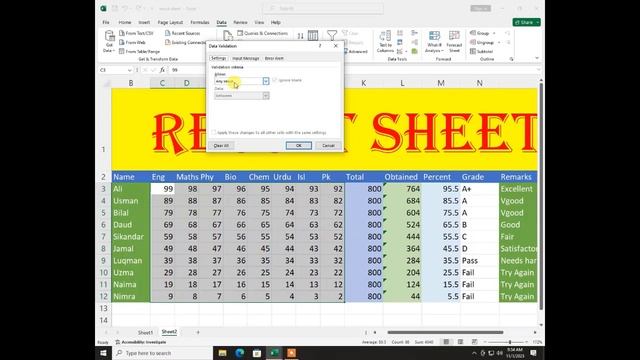This screenshot has width=640, height=360.
Task: Open File Explorer from the taskbar
Action: pyautogui.click(x=222, y=353)
